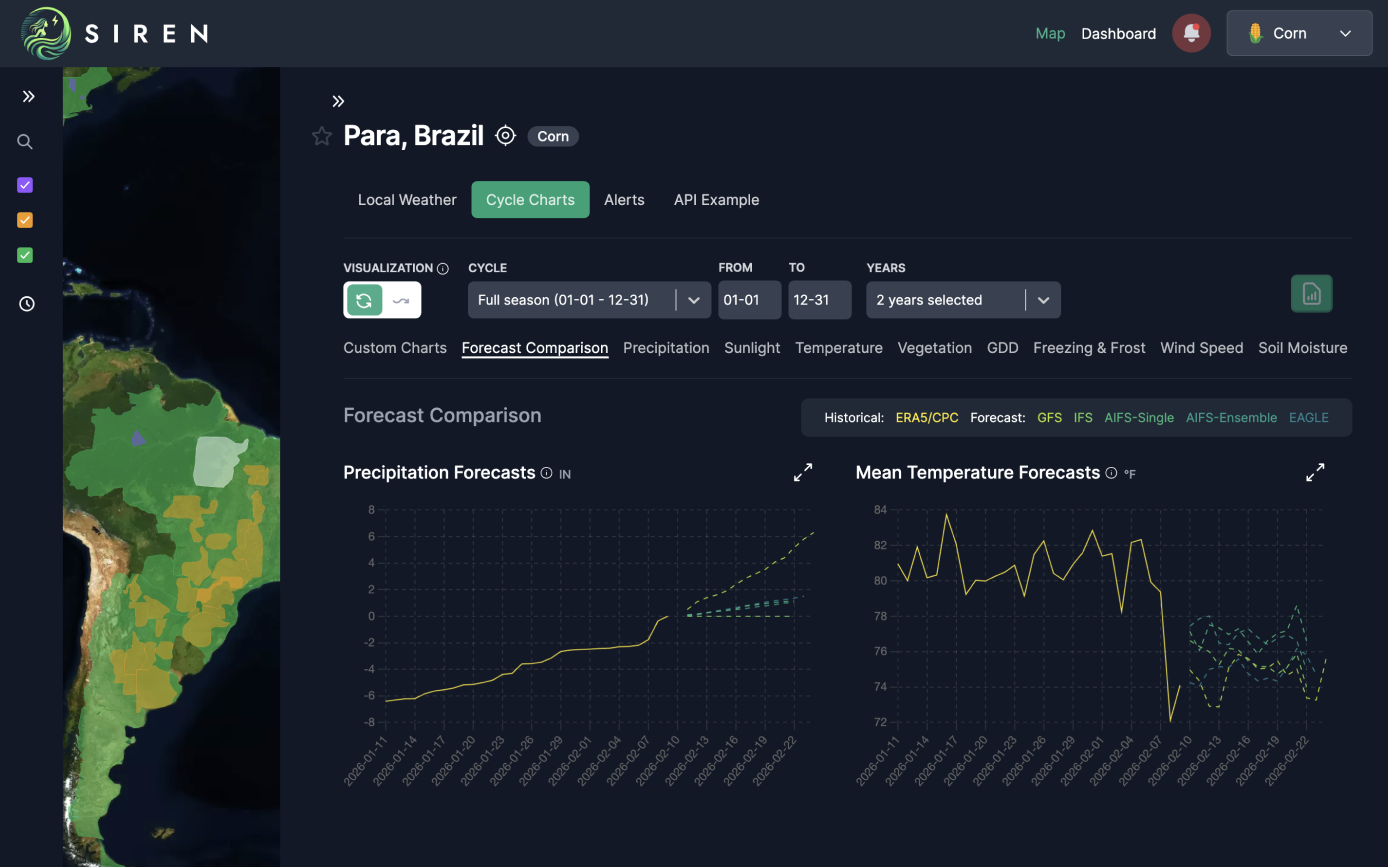
Task: Switch to the Local Weather tab
Action: click(407, 200)
